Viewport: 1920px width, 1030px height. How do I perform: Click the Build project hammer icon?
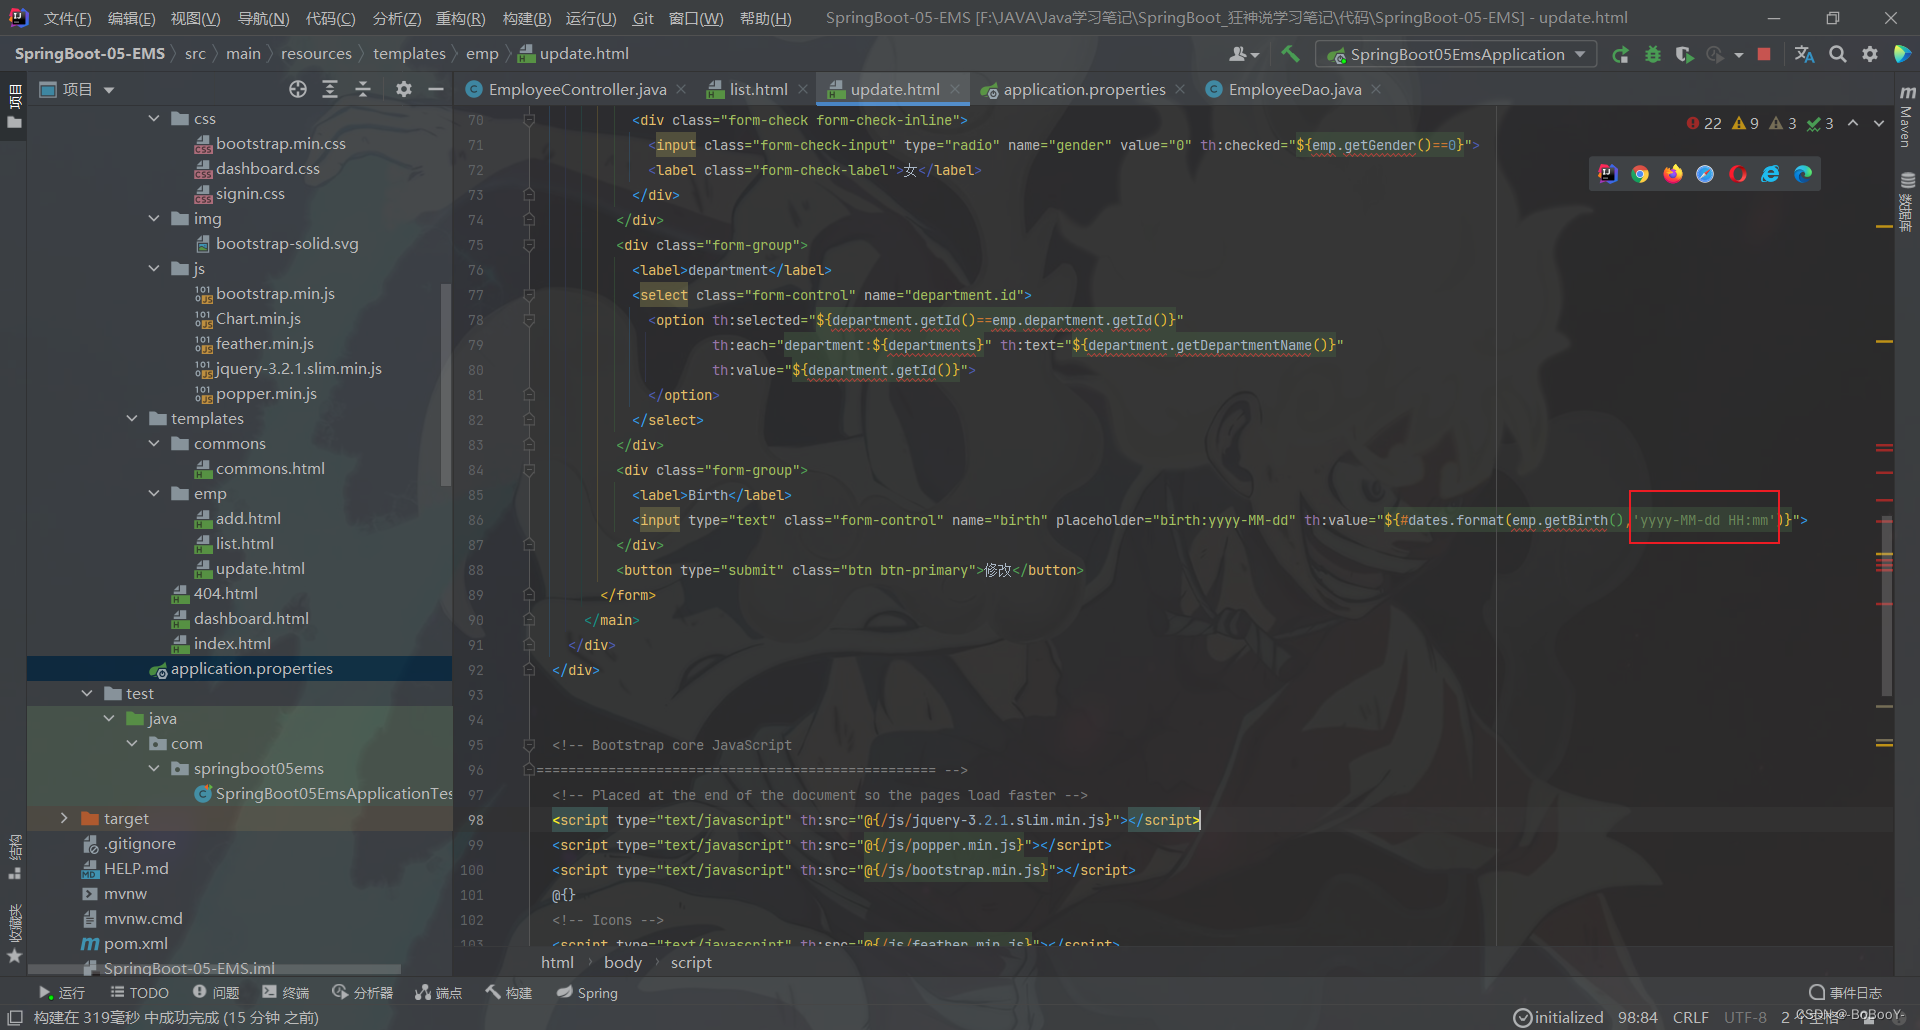click(x=1290, y=54)
